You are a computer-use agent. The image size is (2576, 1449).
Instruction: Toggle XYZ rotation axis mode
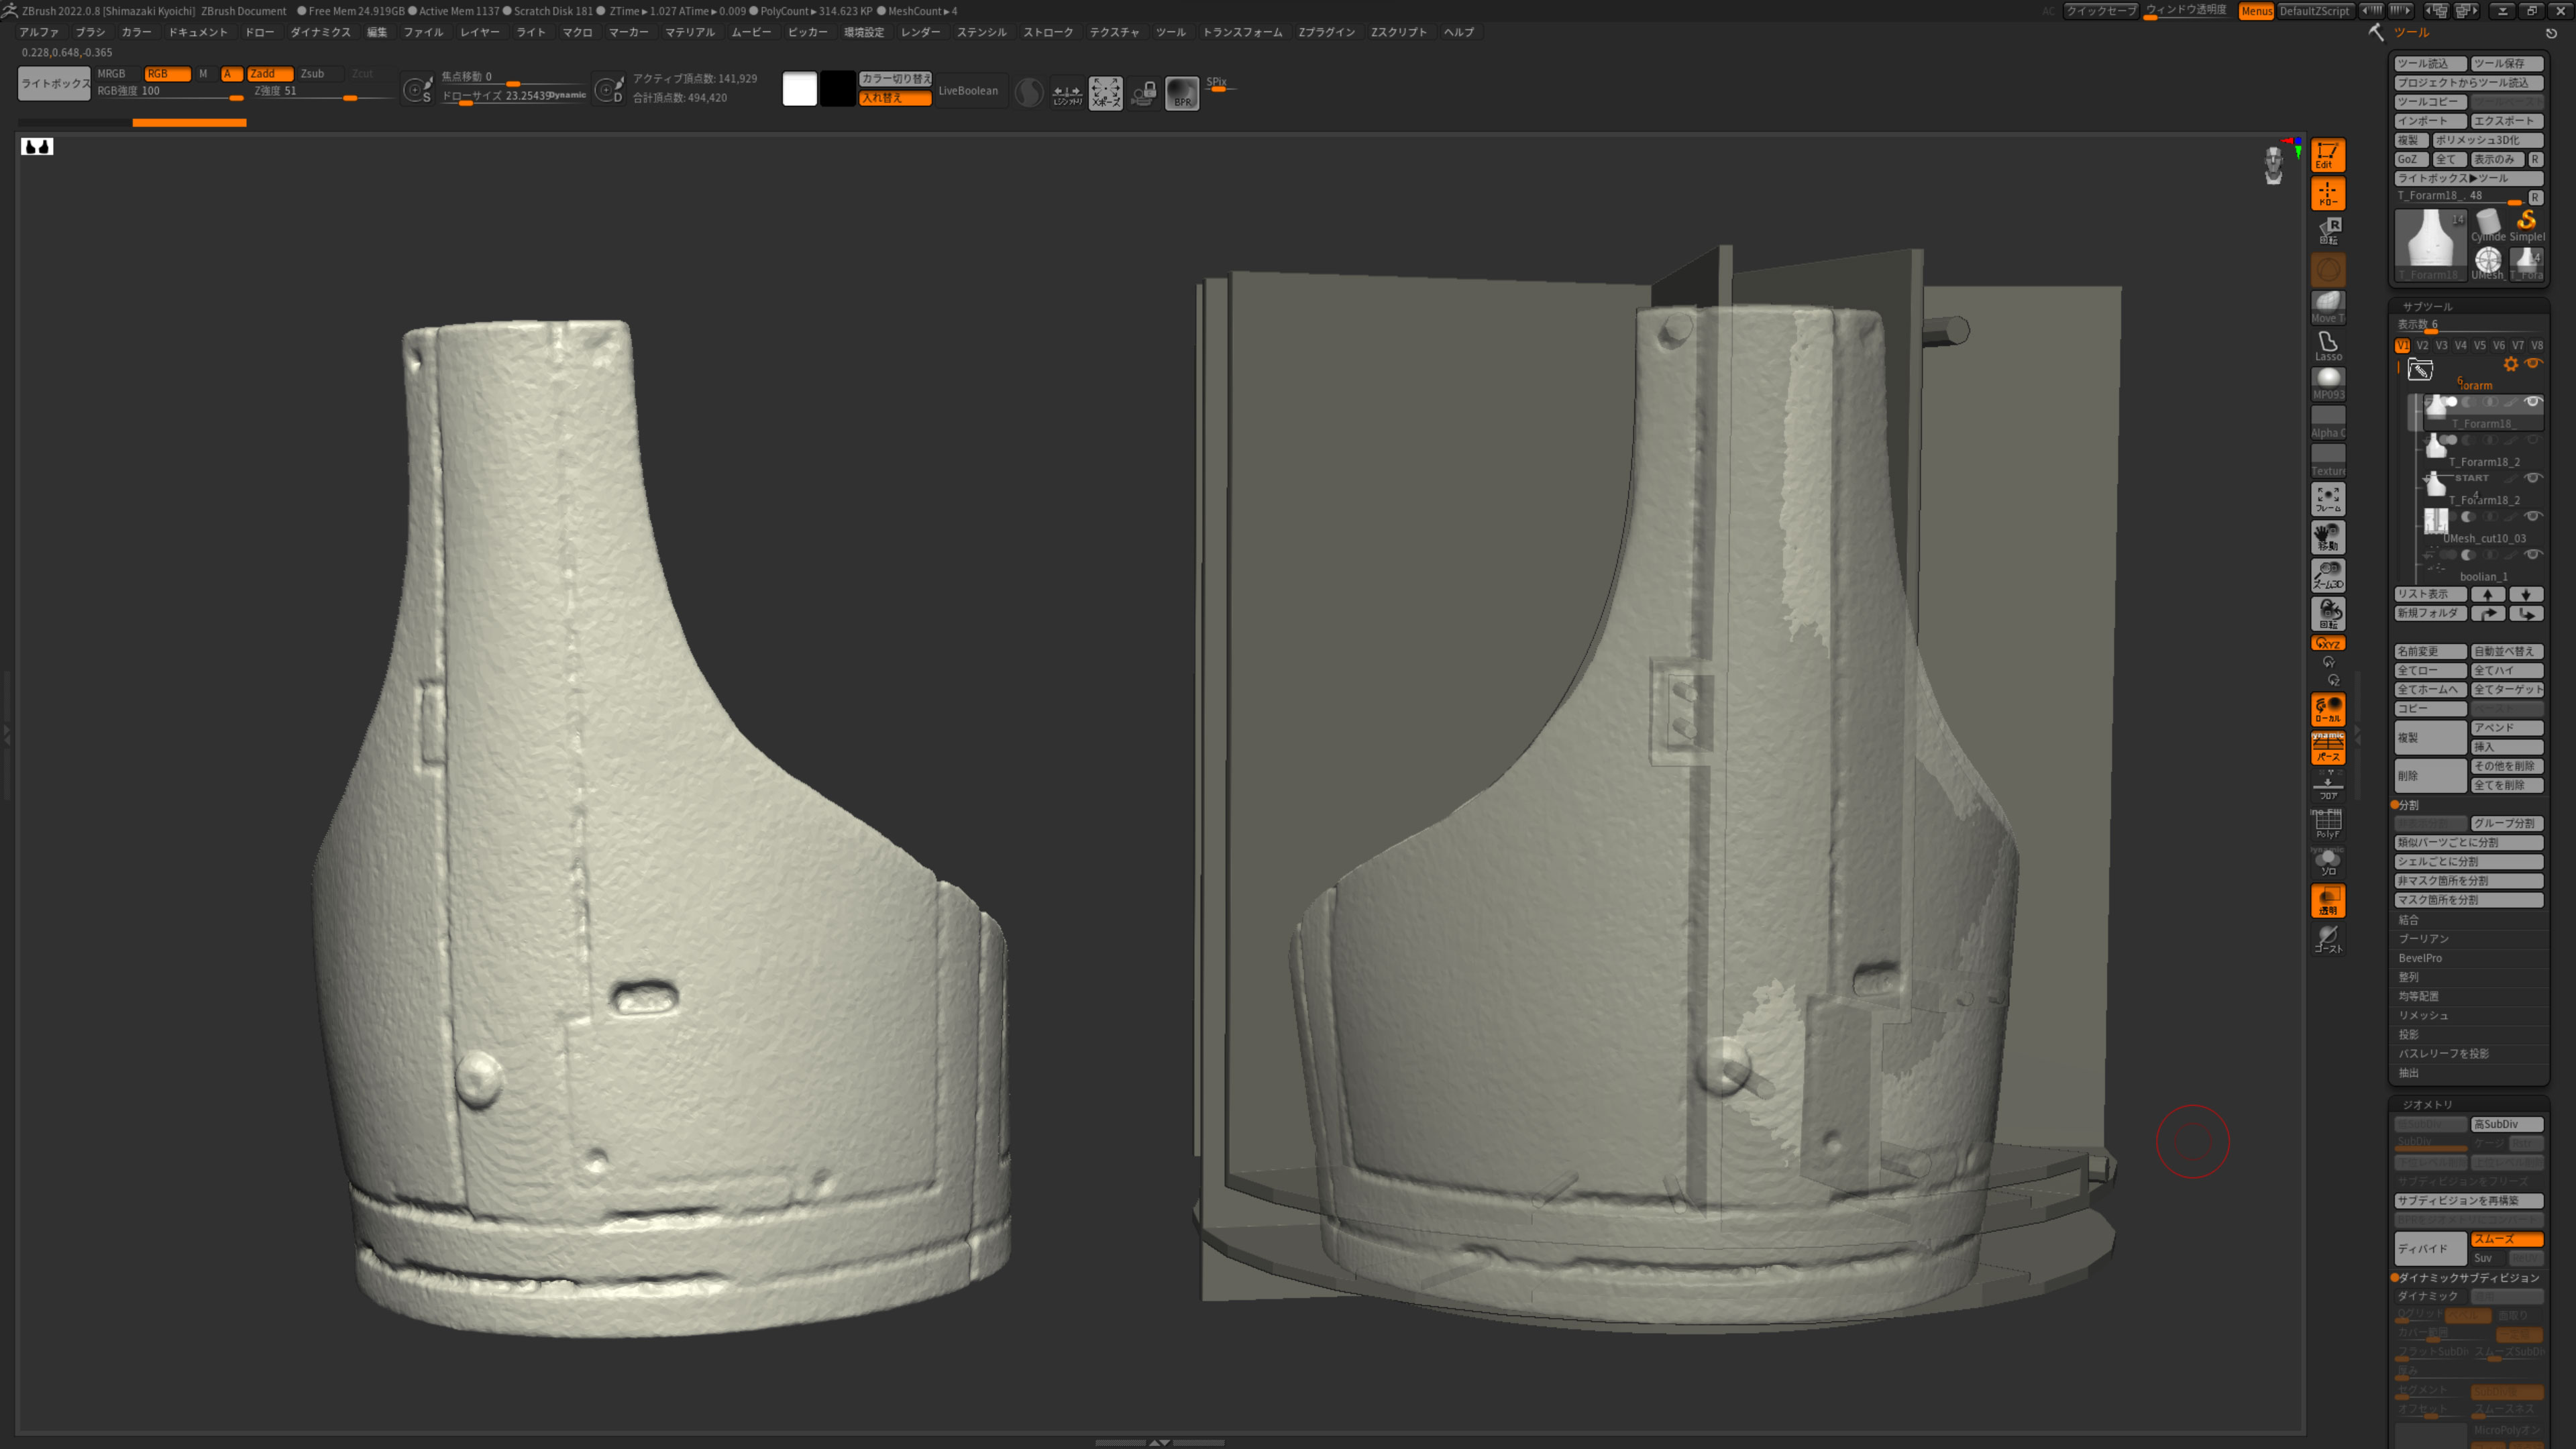pyautogui.click(x=2327, y=643)
